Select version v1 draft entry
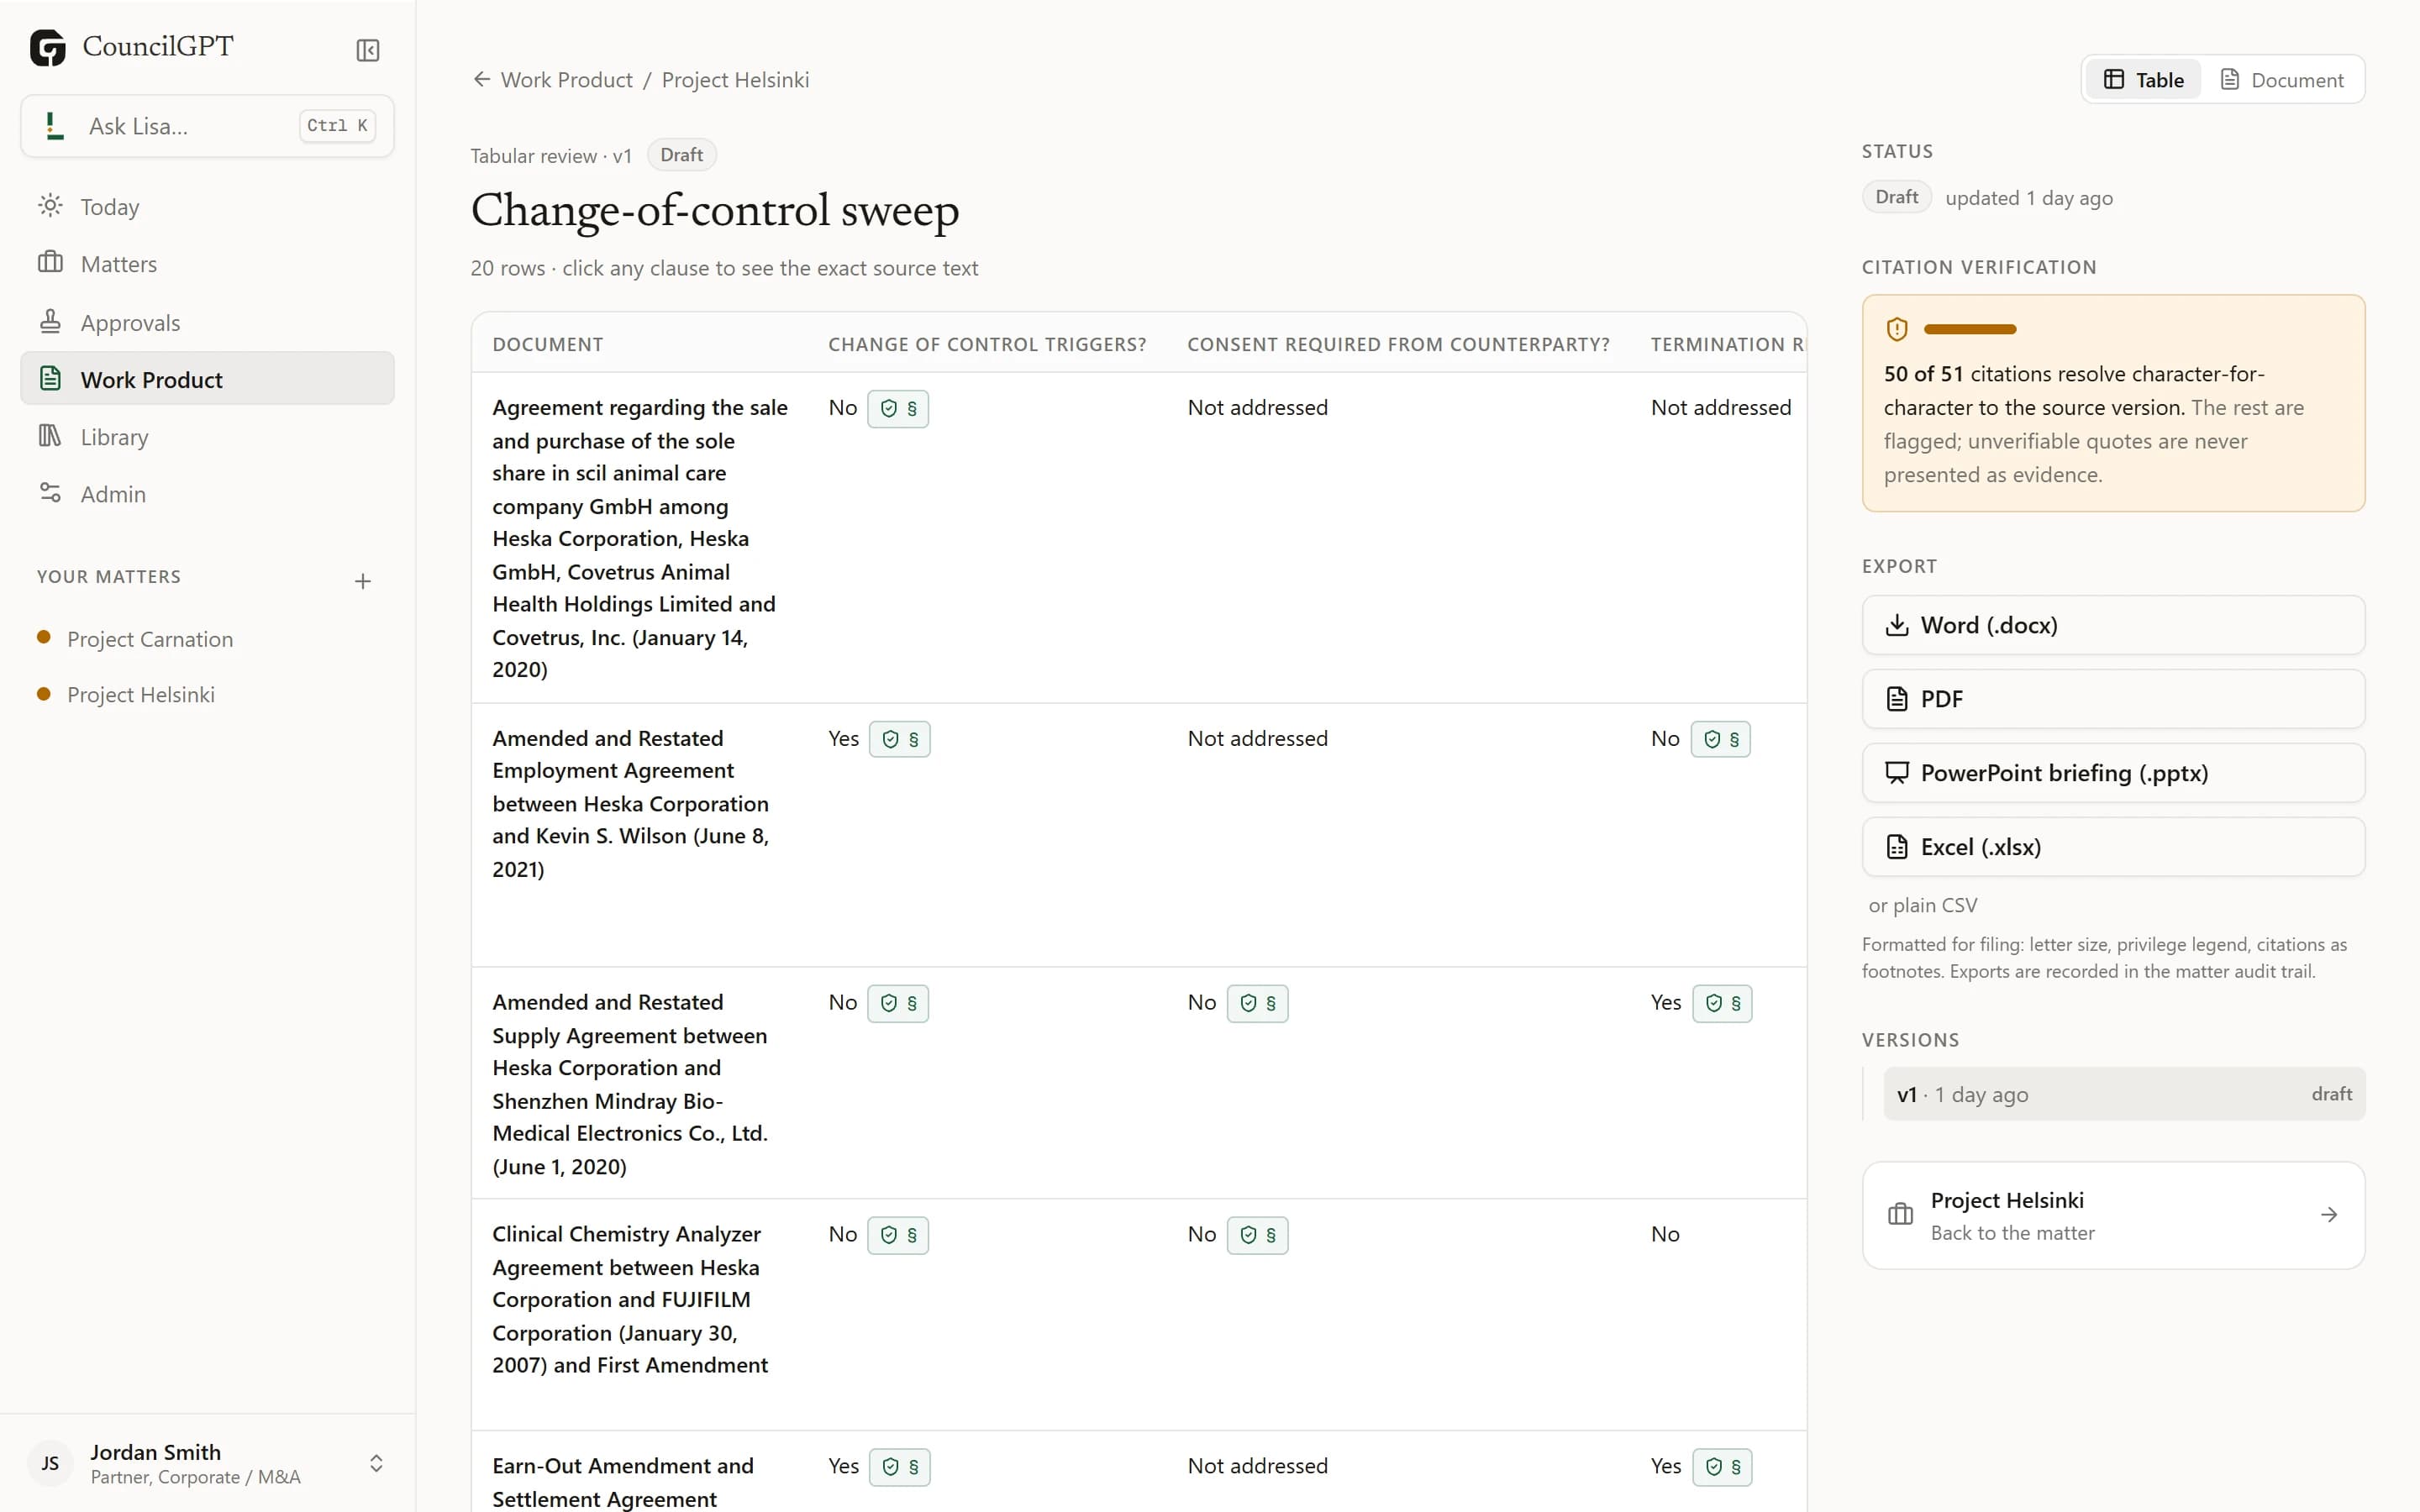The width and height of the screenshot is (2420, 1512). 2124,1094
